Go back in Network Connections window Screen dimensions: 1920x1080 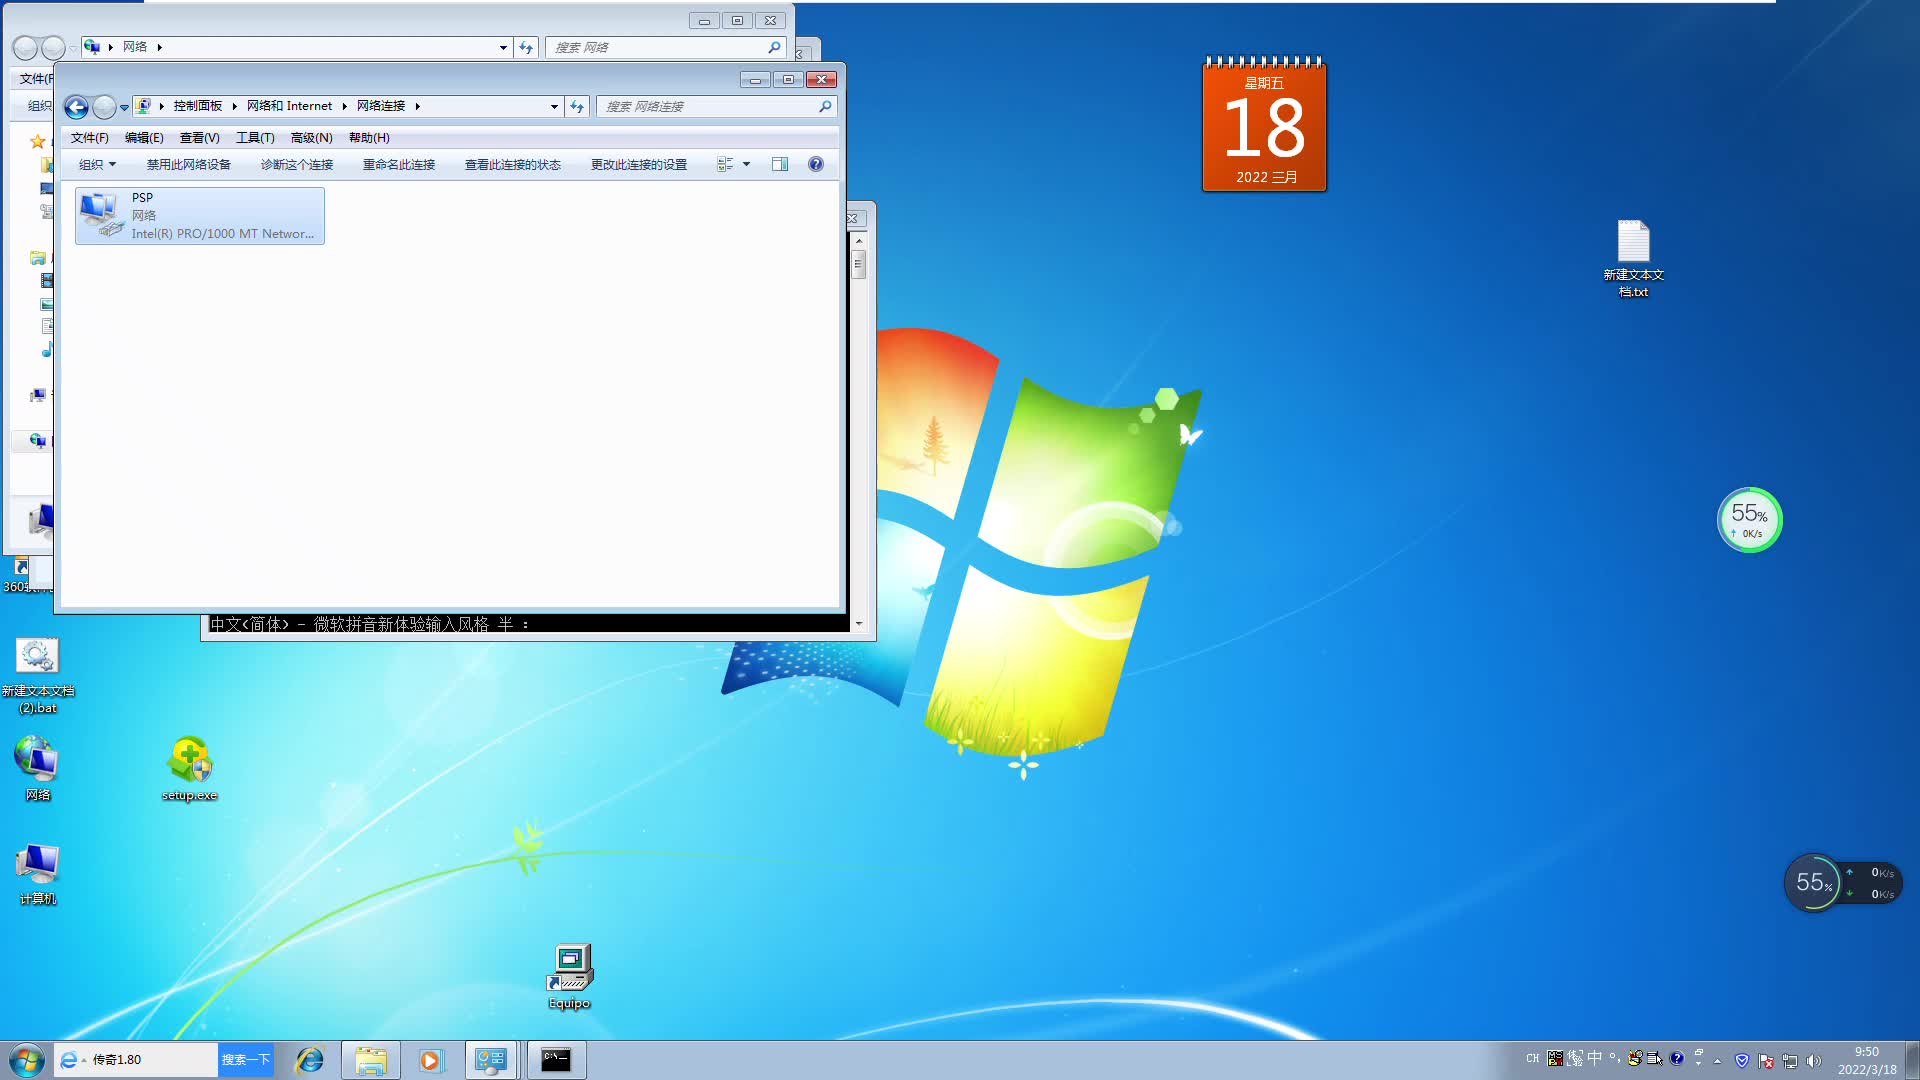coord(77,107)
